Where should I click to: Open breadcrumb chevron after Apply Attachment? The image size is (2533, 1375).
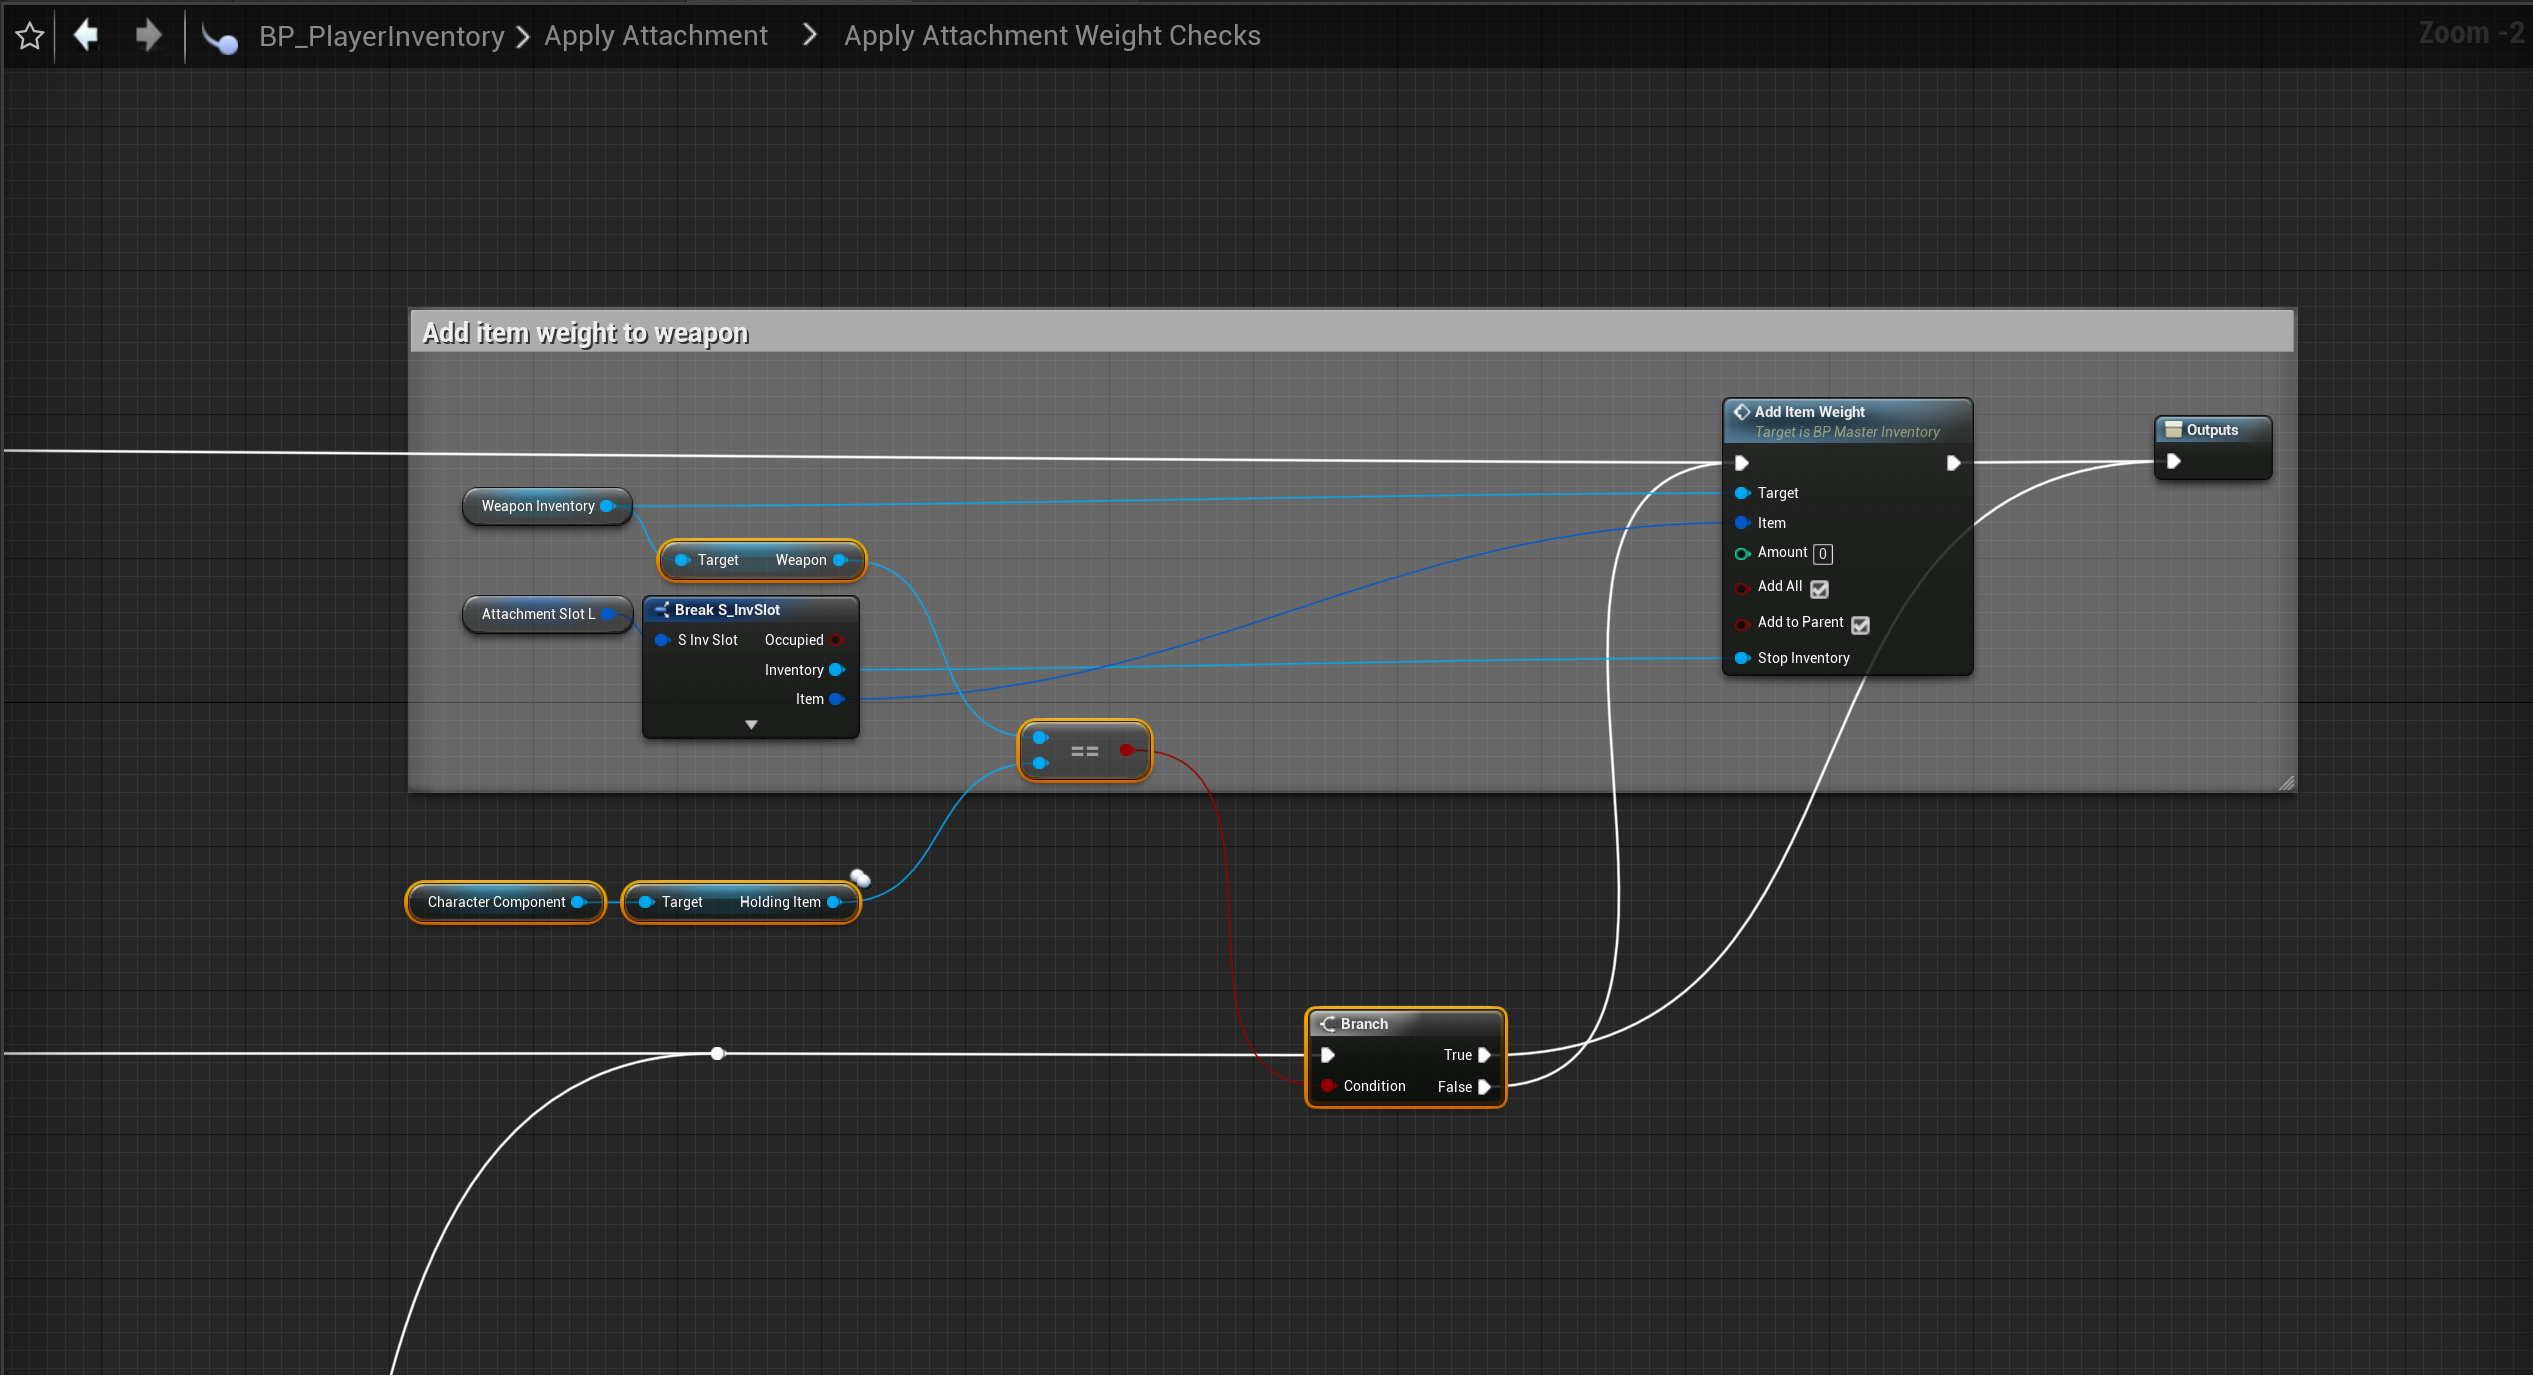(810, 36)
